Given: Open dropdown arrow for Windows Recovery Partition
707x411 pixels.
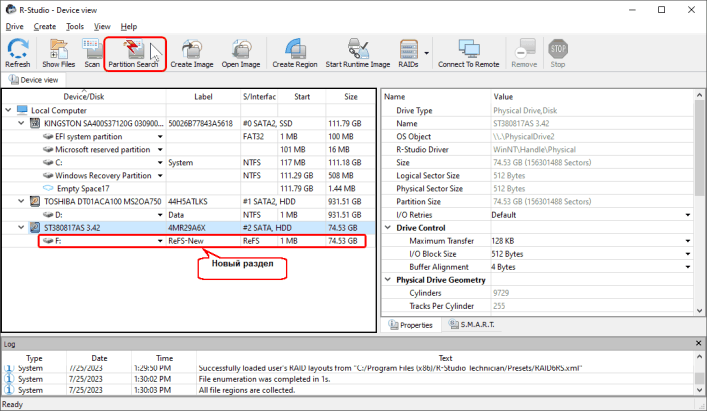Looking at the screenshot, I should (160, 176).
